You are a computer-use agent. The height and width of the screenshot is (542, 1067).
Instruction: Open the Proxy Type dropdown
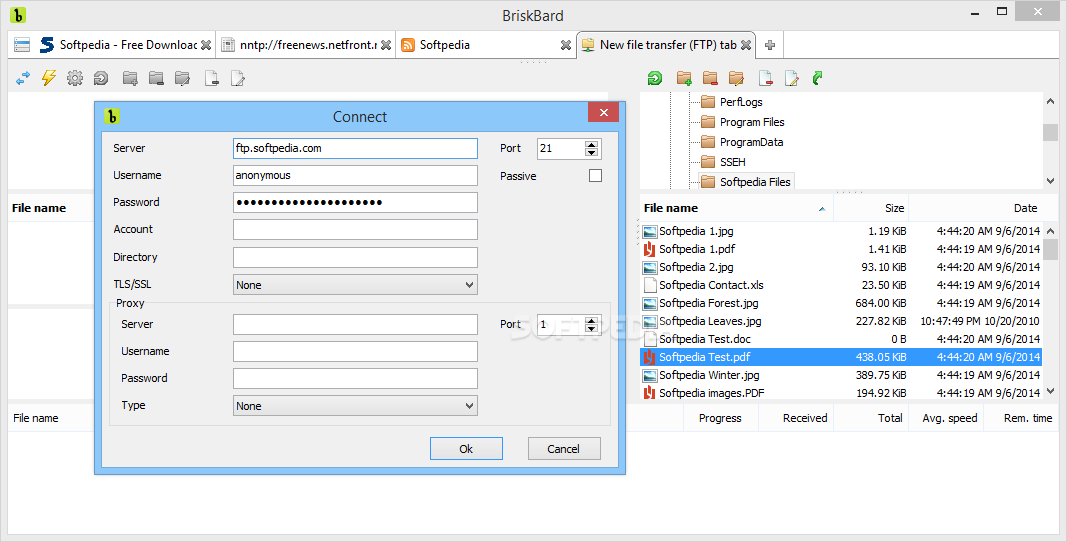tap(355, 406)
